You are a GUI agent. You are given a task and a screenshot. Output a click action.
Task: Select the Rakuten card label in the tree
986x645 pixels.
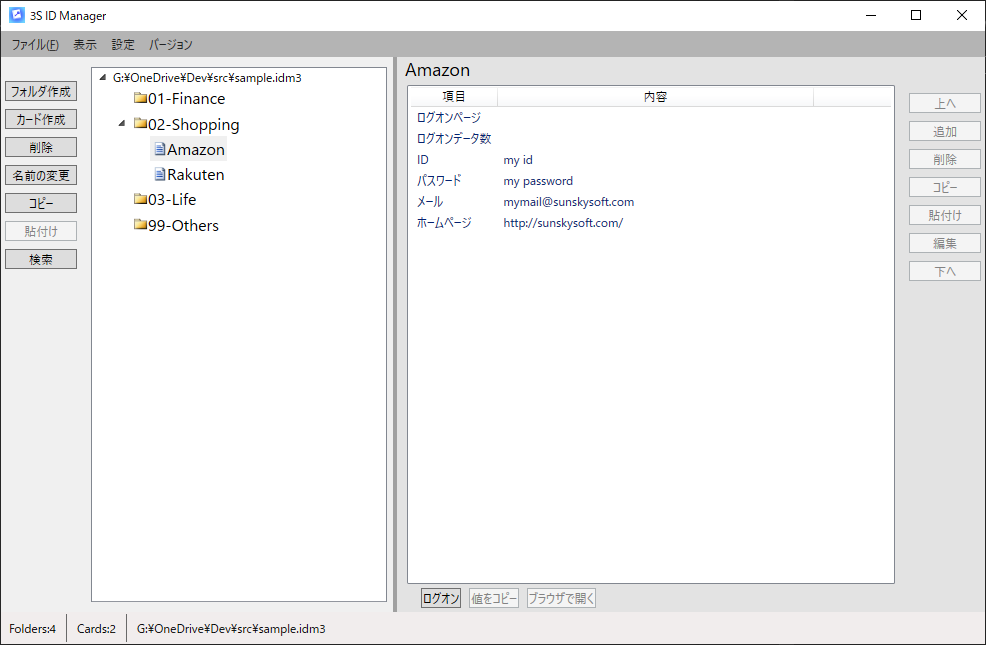(196, 175)
